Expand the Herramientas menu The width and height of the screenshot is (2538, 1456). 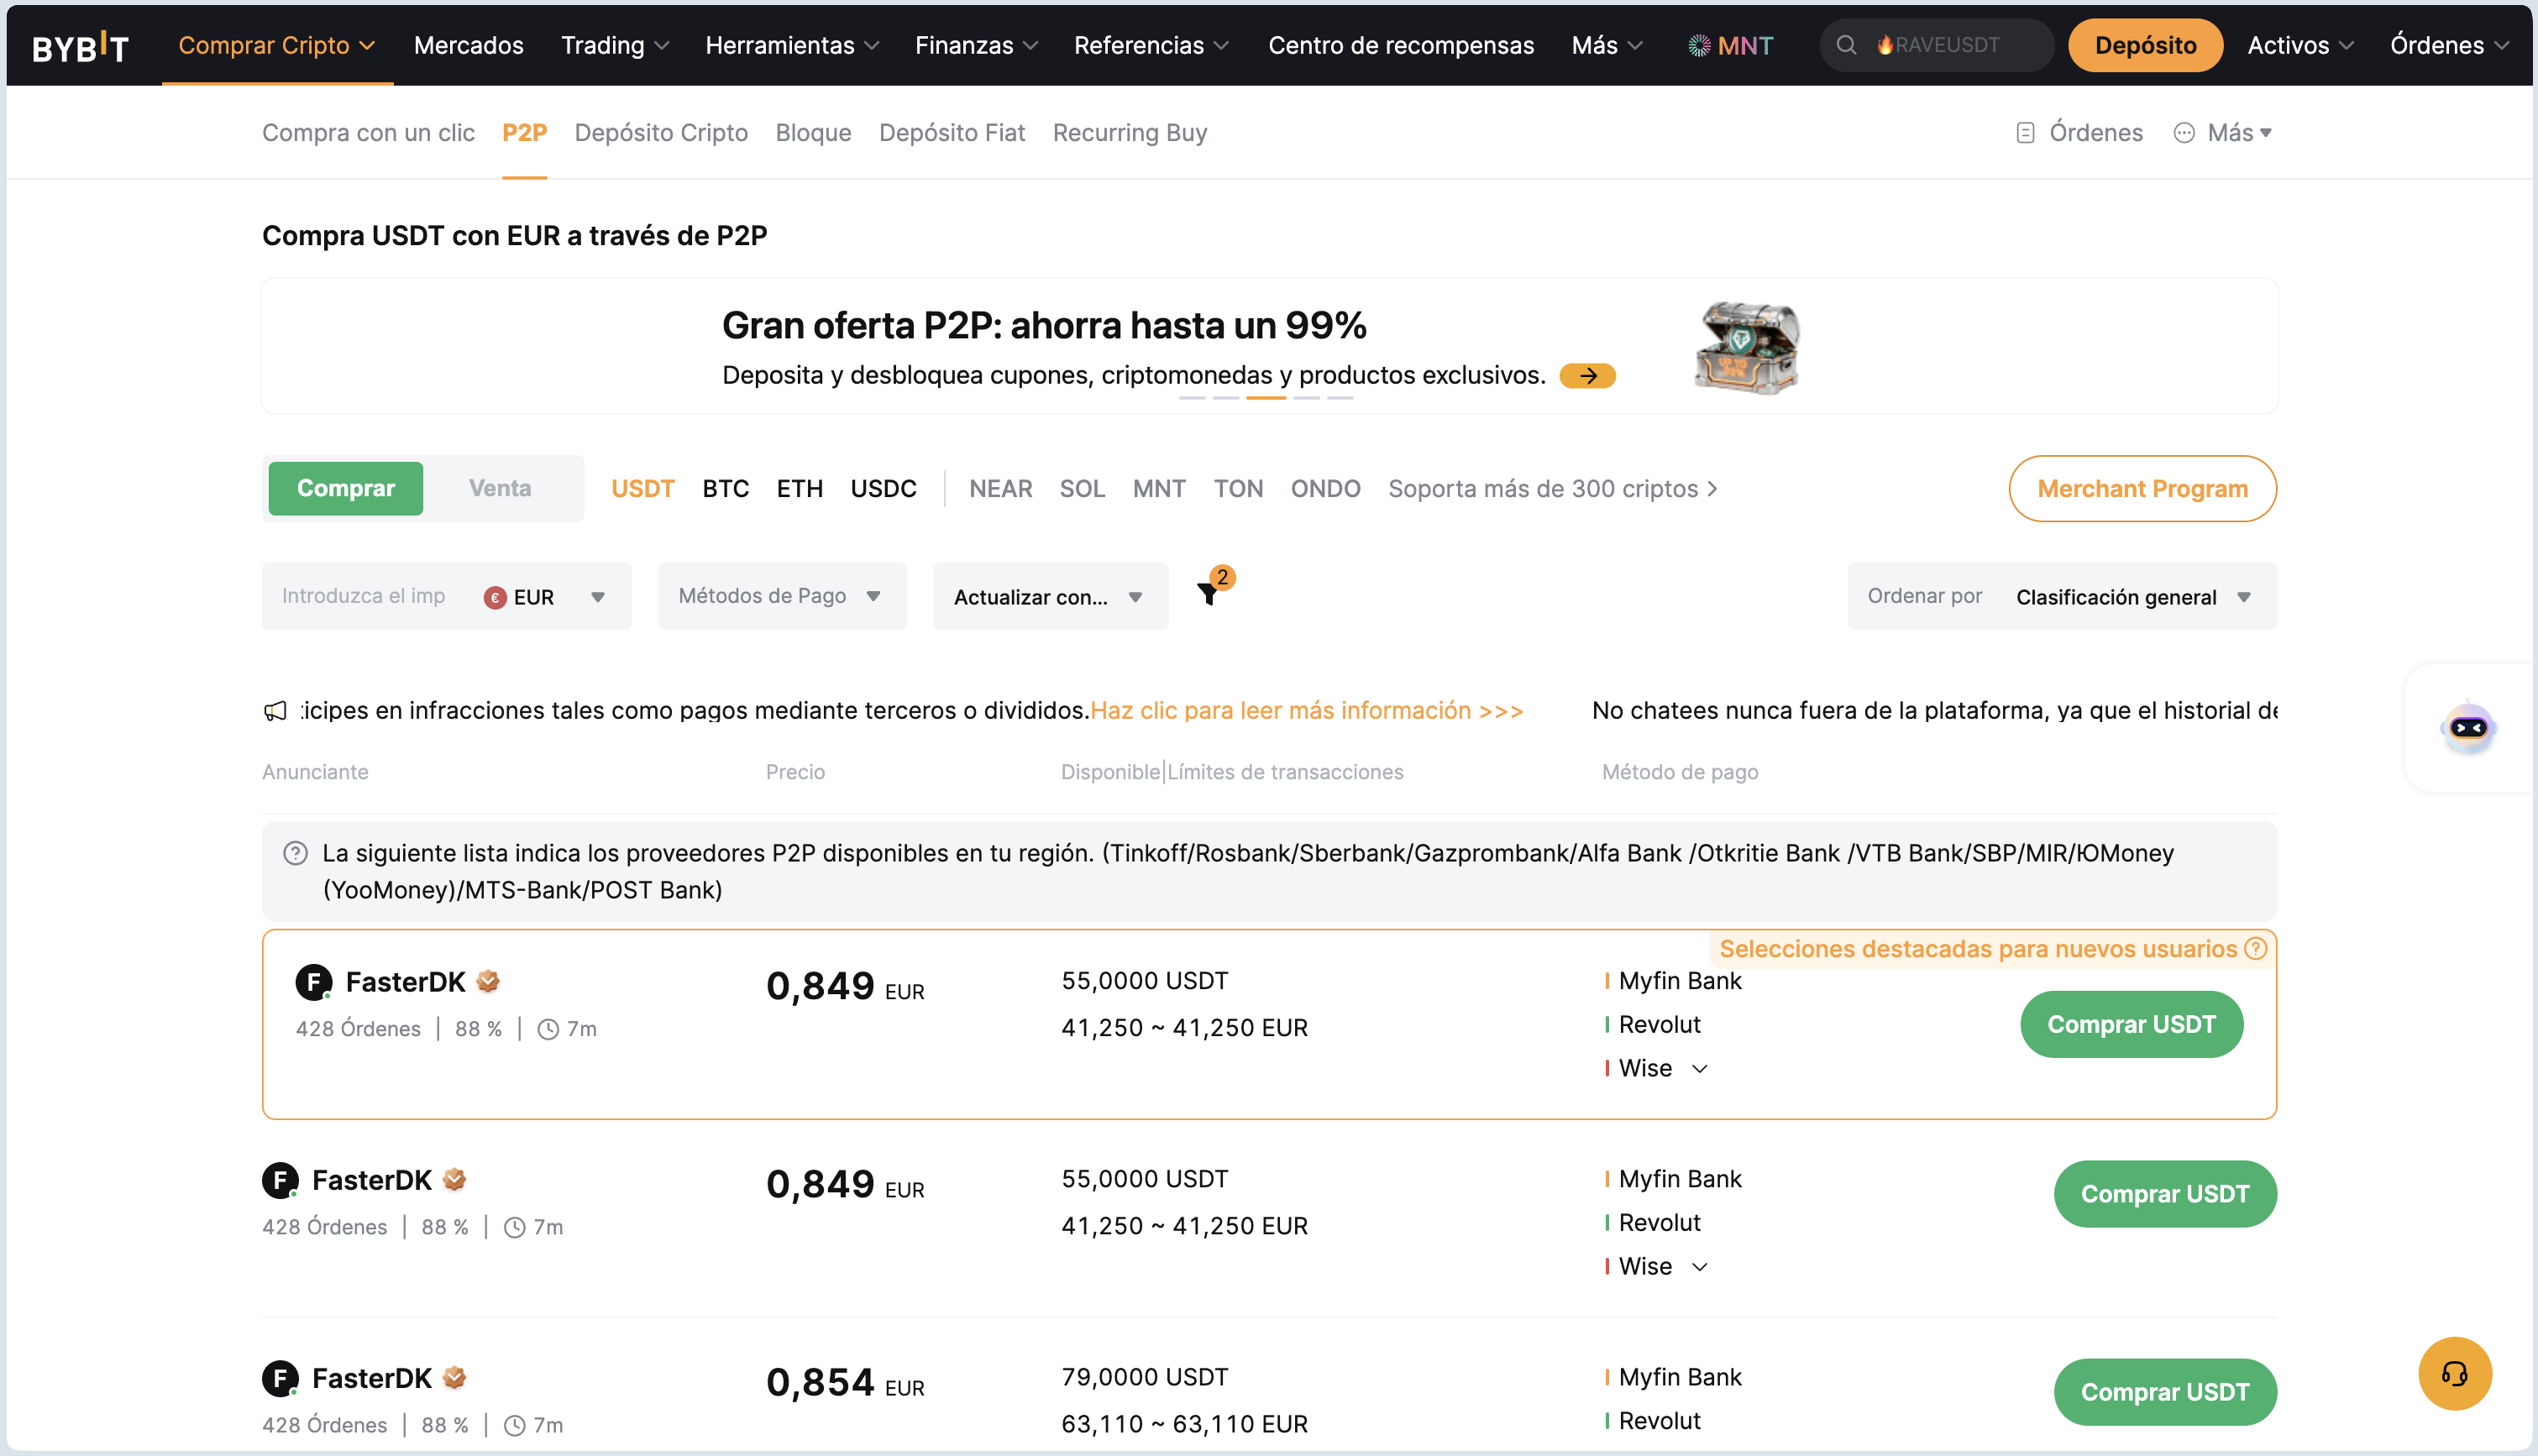pos(792,45)
